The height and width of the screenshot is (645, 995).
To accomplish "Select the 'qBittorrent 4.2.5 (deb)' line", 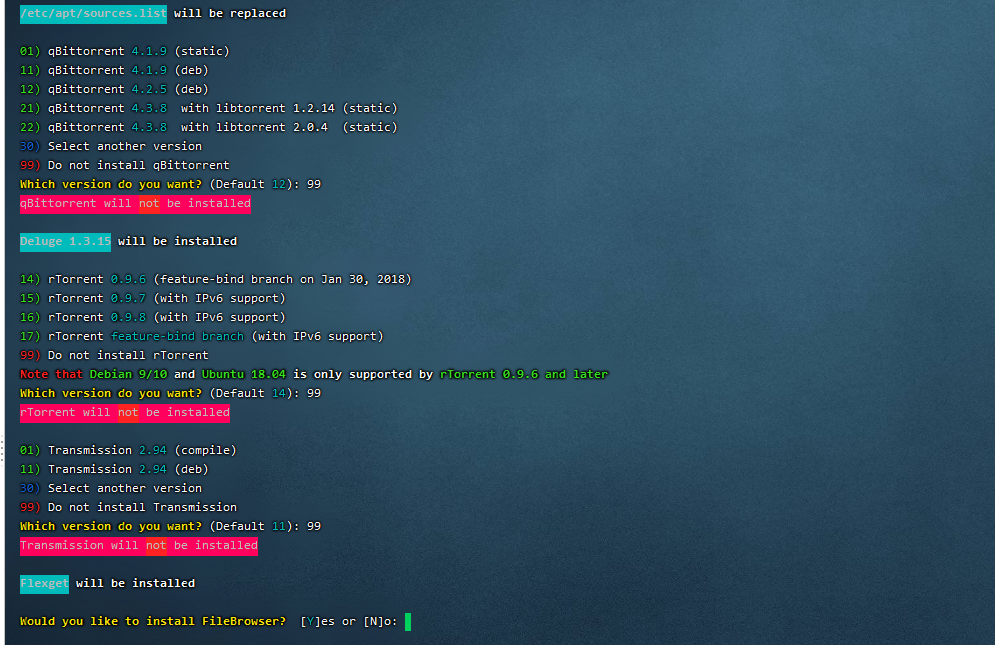I will (x=114, y=90).
